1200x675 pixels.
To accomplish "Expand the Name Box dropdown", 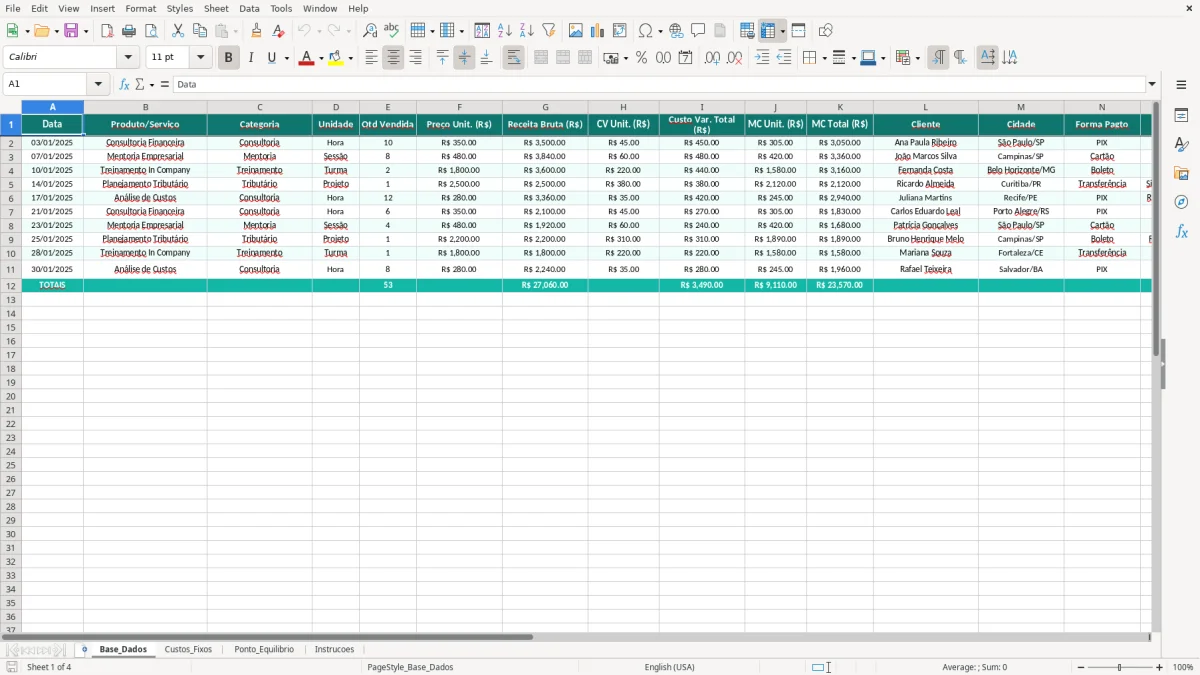I will tap(98, 85).
